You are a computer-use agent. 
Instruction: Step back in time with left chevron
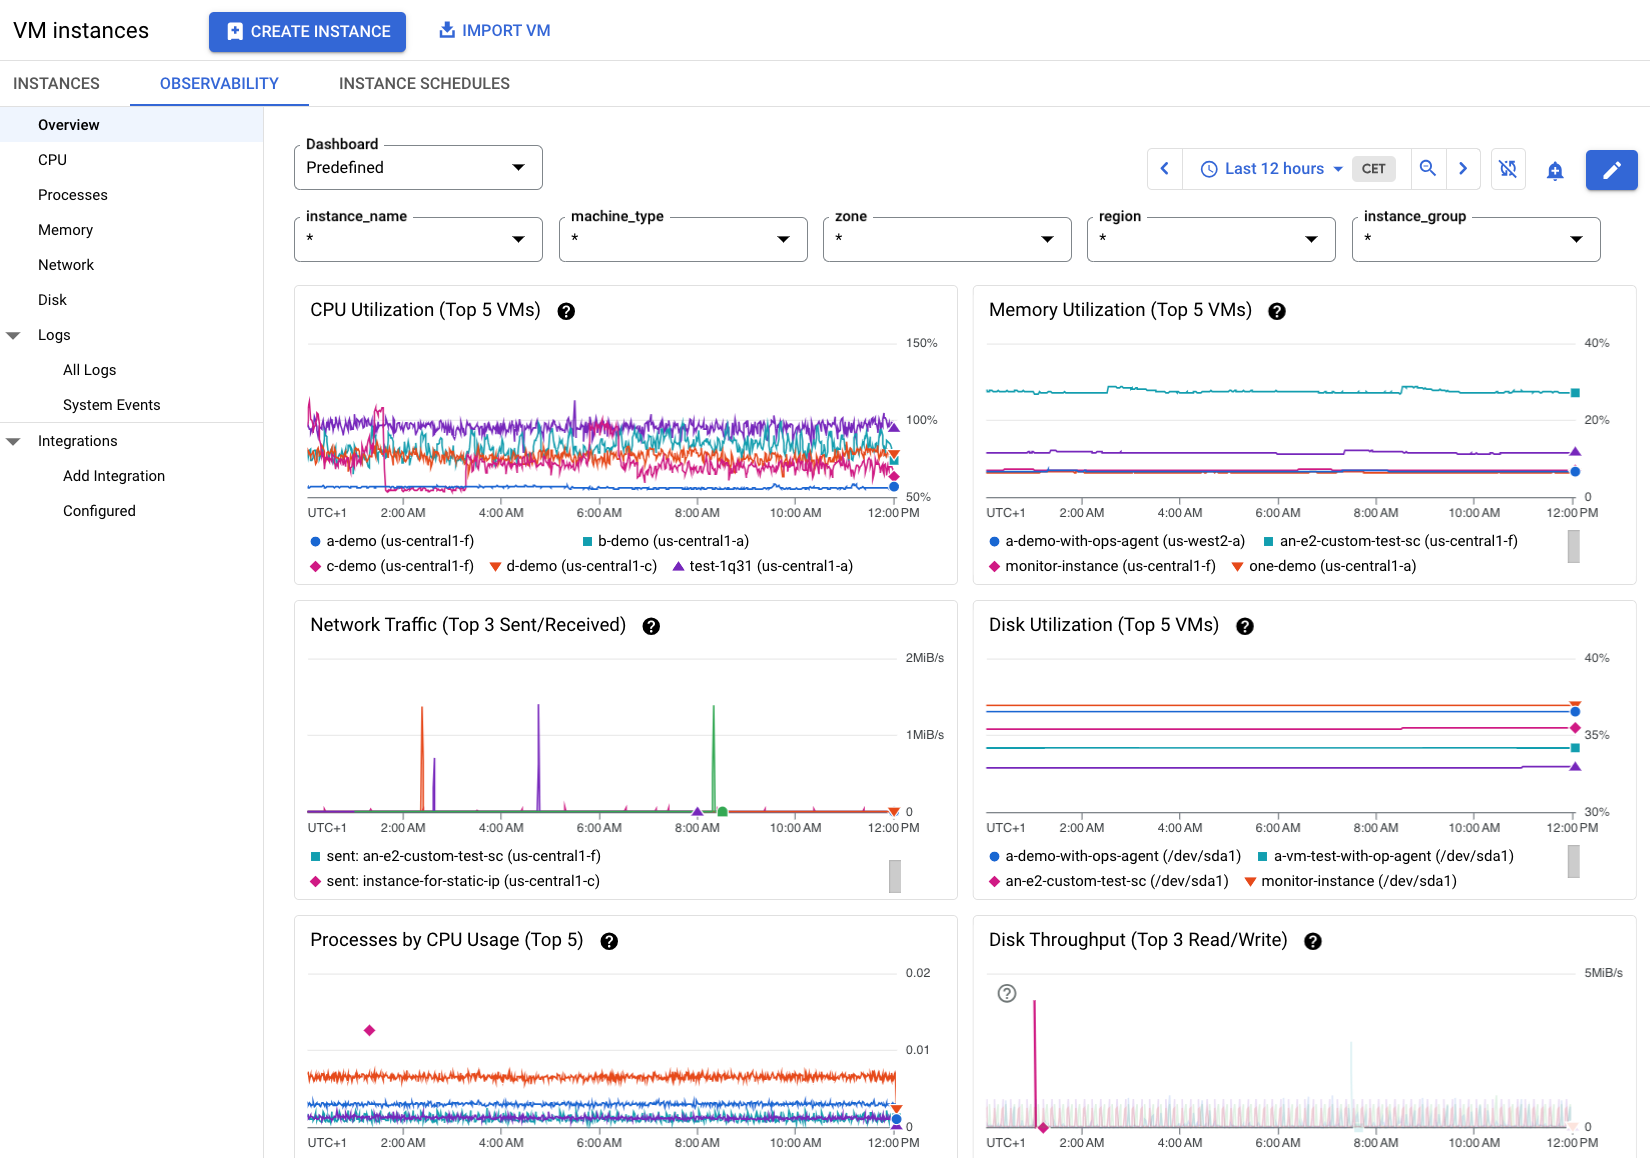point(1164,169)
